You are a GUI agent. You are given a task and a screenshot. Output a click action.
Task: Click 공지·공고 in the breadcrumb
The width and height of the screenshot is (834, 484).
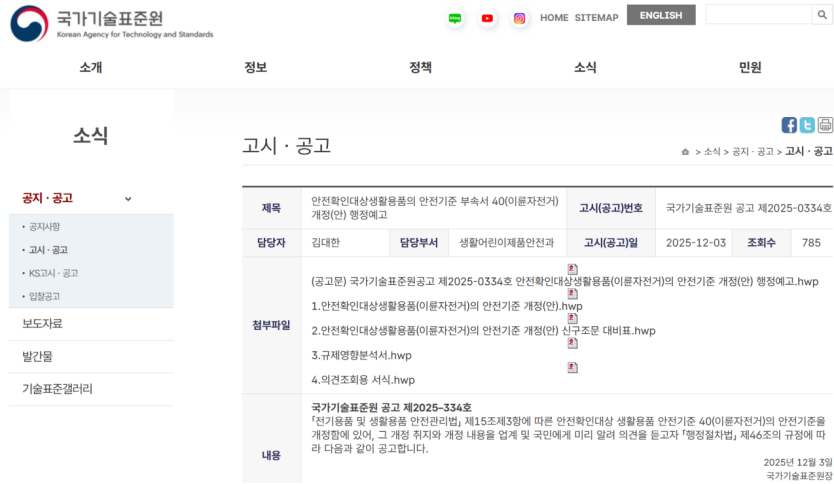(x=753, y=152)
